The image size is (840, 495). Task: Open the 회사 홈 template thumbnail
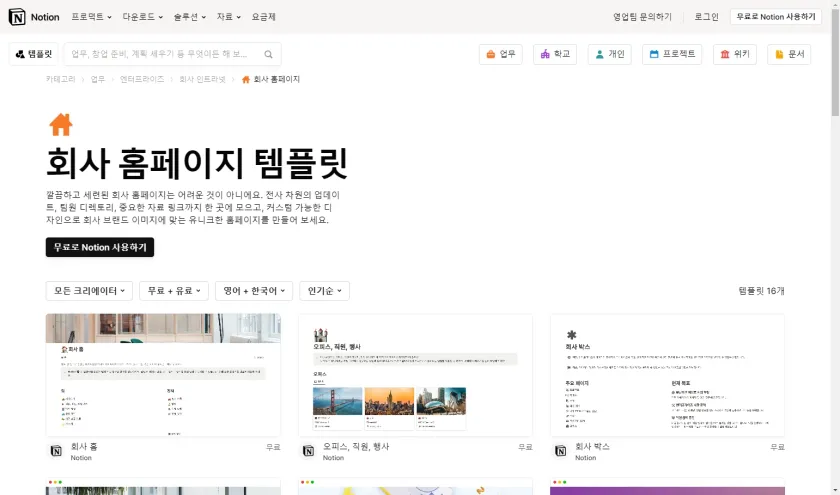pyautogui.click(x=163, y=375)
